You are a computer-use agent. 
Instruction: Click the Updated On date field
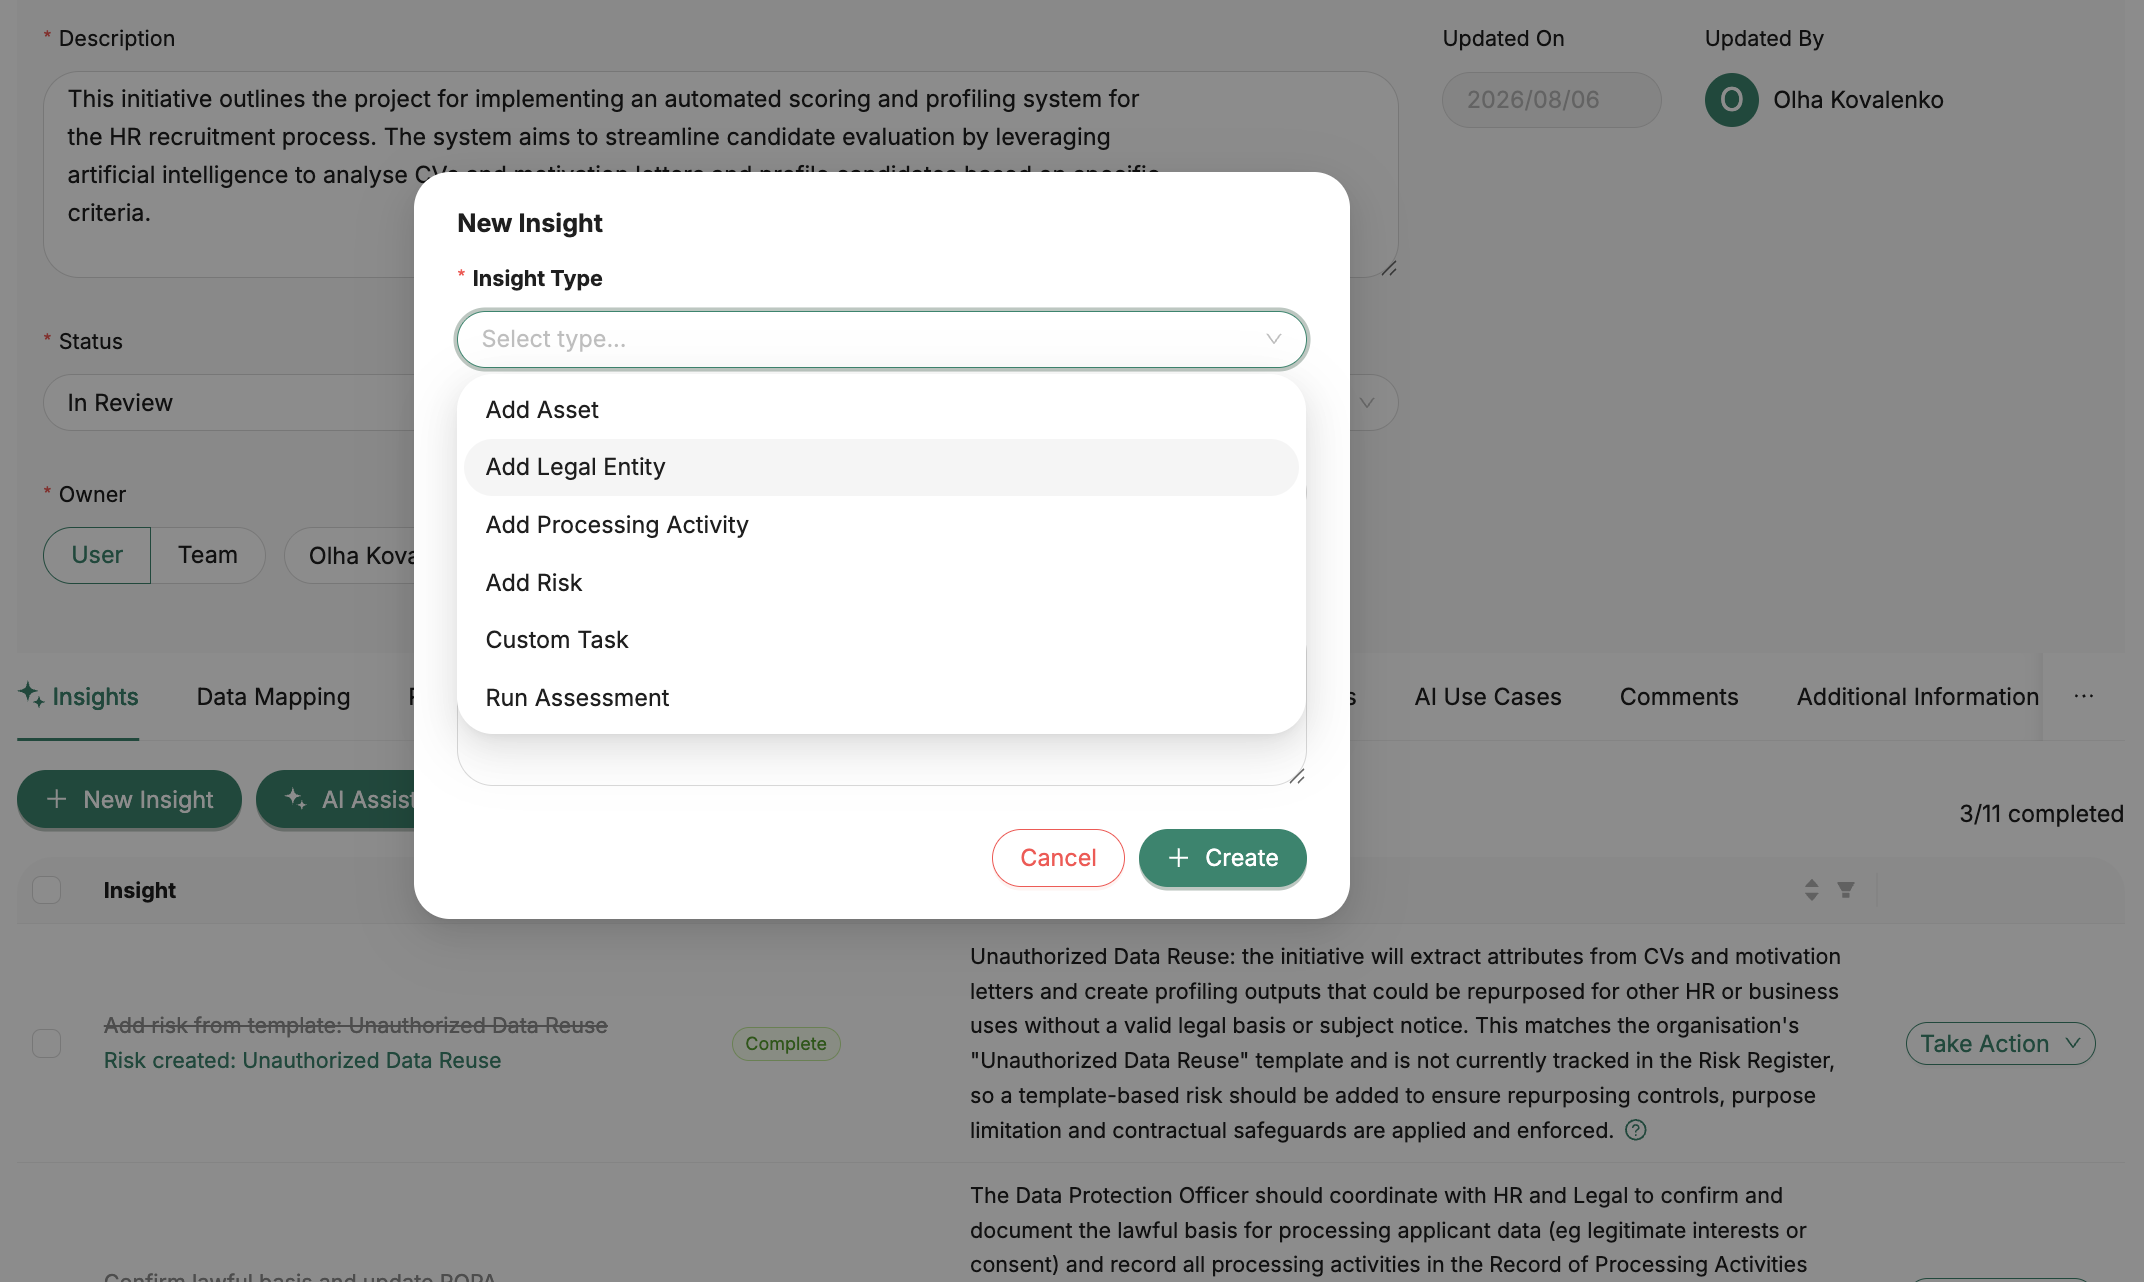[x=1552, y=100]
